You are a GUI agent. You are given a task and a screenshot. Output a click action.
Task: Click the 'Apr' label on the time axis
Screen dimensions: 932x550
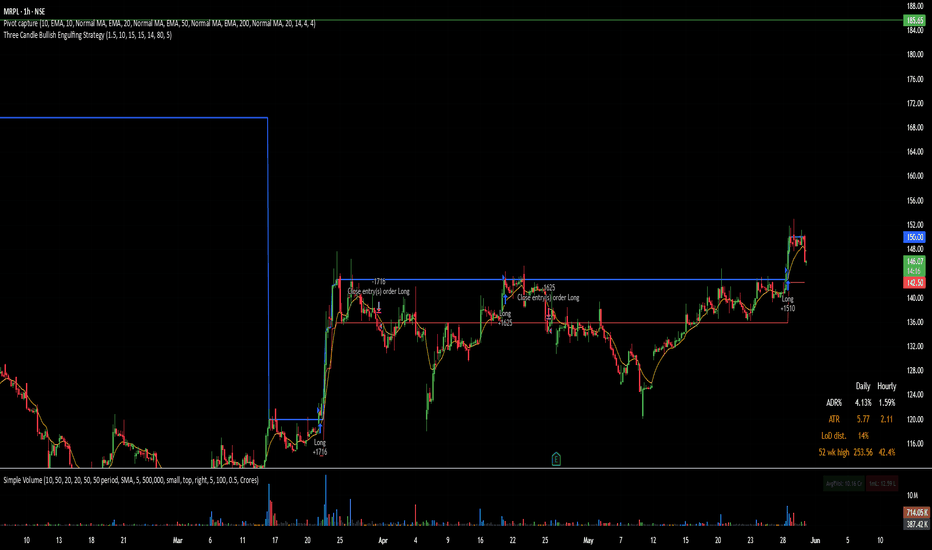(383, 540)
